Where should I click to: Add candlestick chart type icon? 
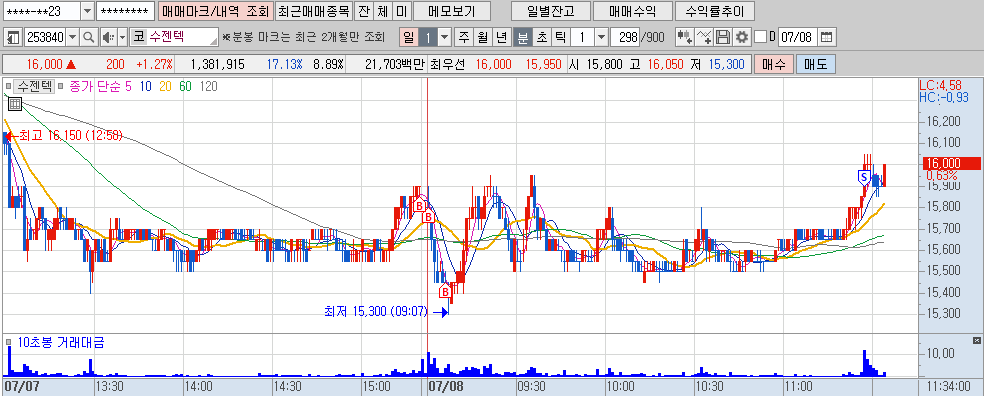(685, 38)
